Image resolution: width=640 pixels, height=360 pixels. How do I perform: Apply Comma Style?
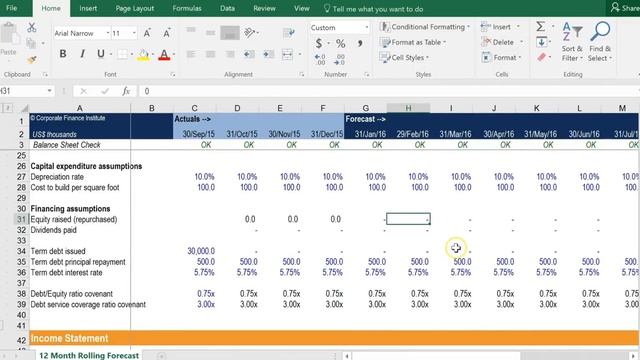[360, 43]
